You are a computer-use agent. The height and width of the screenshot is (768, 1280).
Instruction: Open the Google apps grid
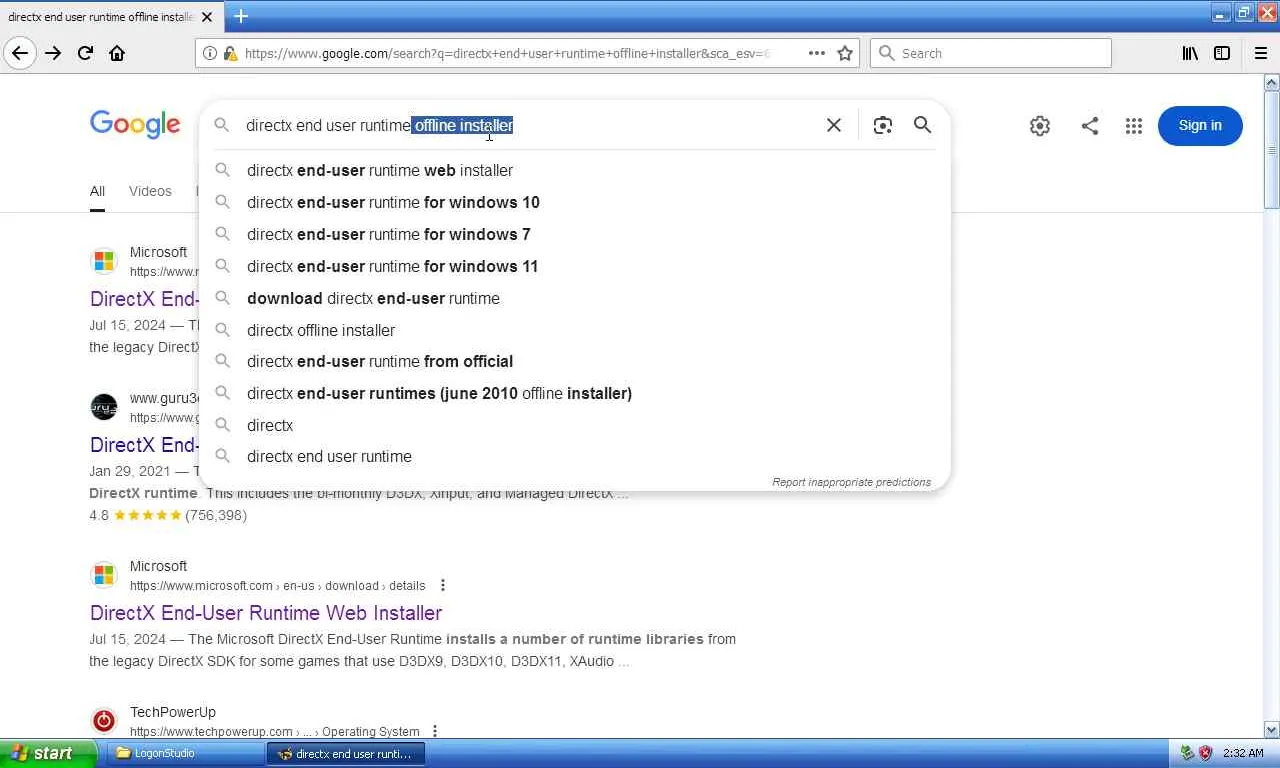pyautogui.click(x=1133, y=125)
